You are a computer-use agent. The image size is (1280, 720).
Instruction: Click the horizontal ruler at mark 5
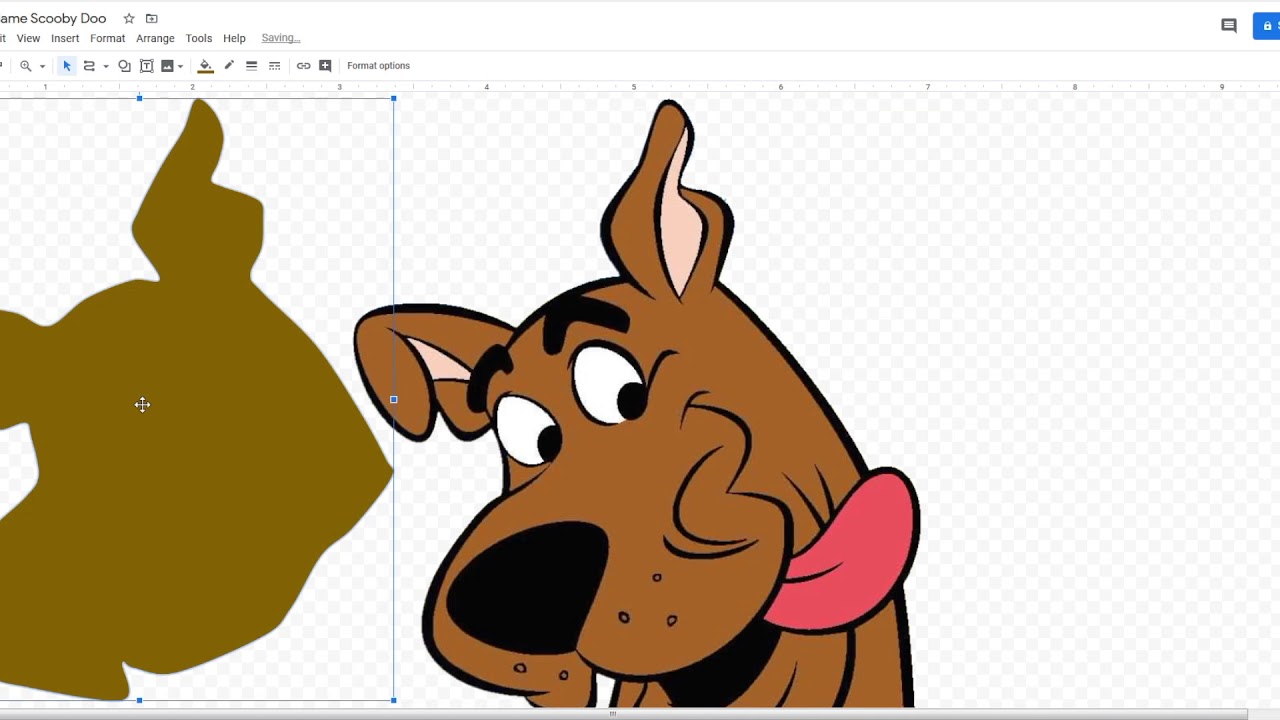click(633, 87)
